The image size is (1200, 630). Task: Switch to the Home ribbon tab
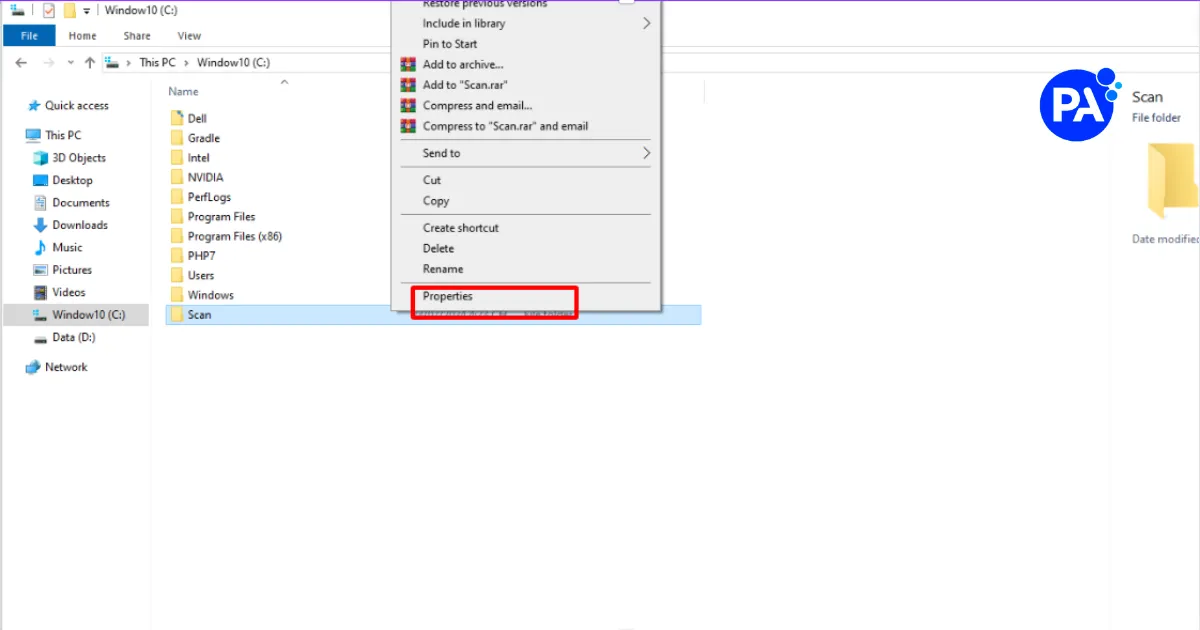click(x=83, y=36)
